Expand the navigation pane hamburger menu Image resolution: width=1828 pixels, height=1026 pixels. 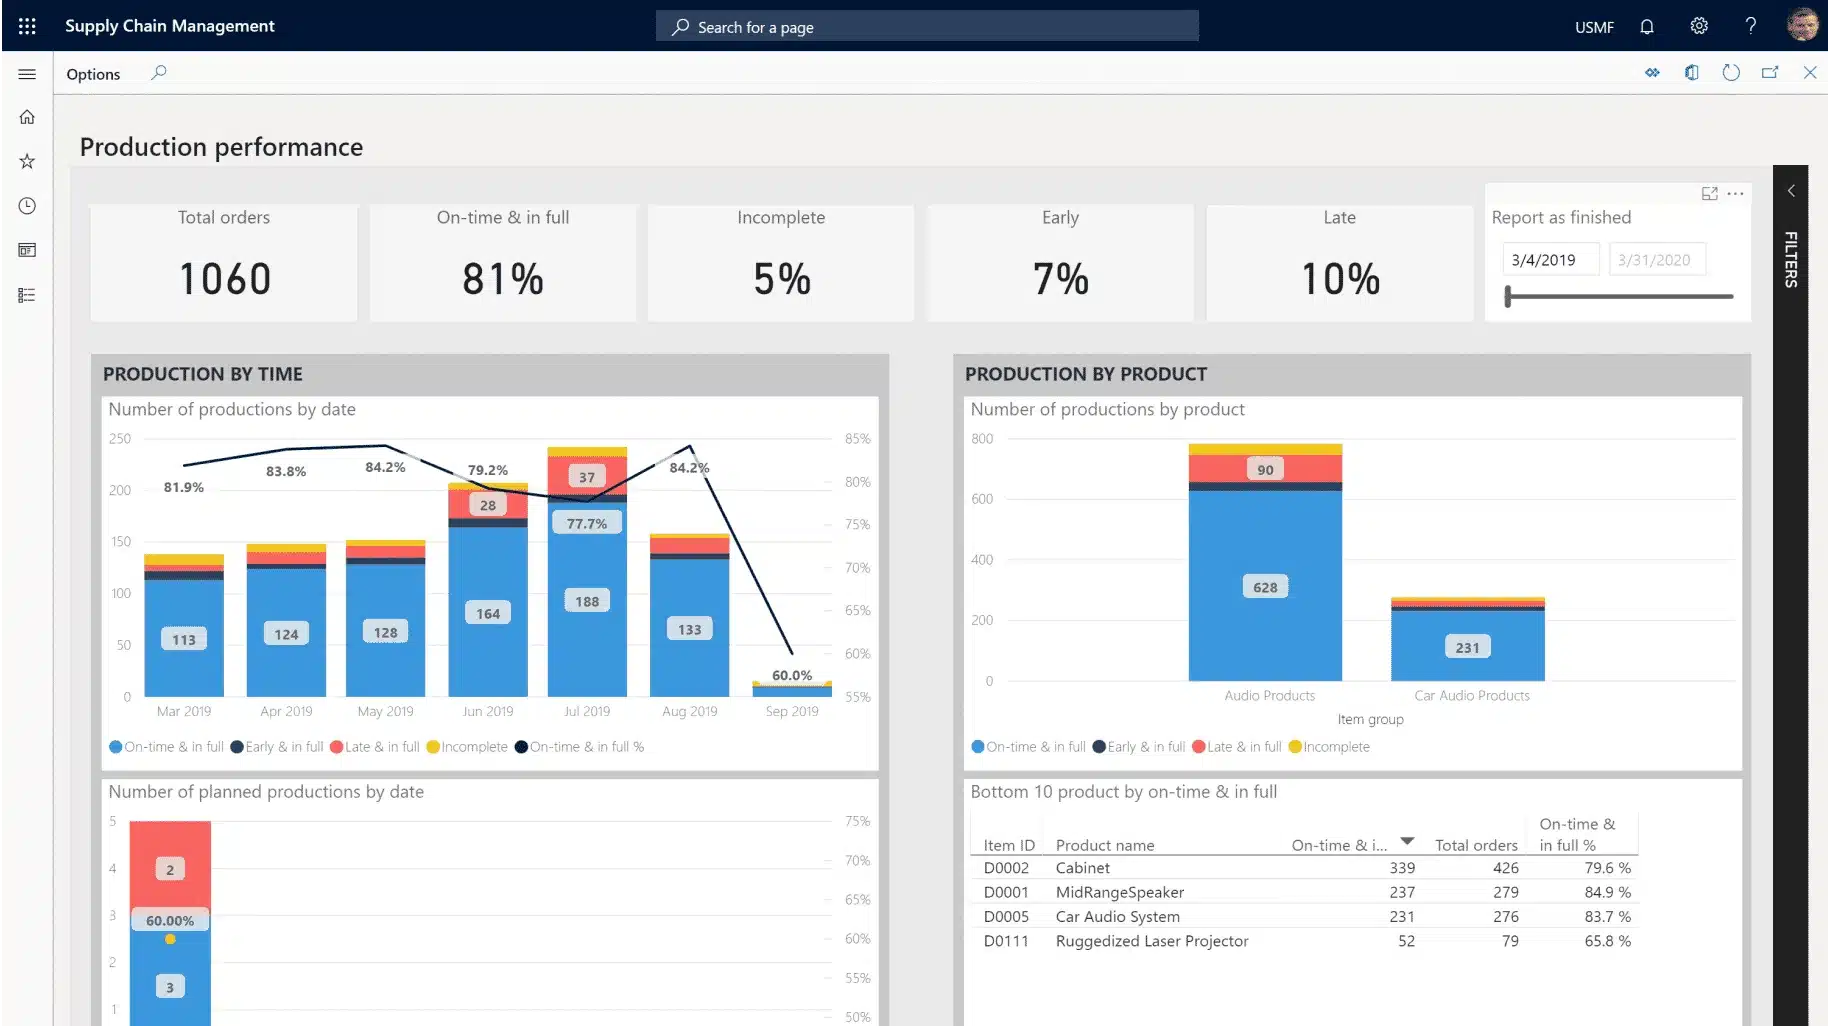pyautogui.click(x=27, y=74)
